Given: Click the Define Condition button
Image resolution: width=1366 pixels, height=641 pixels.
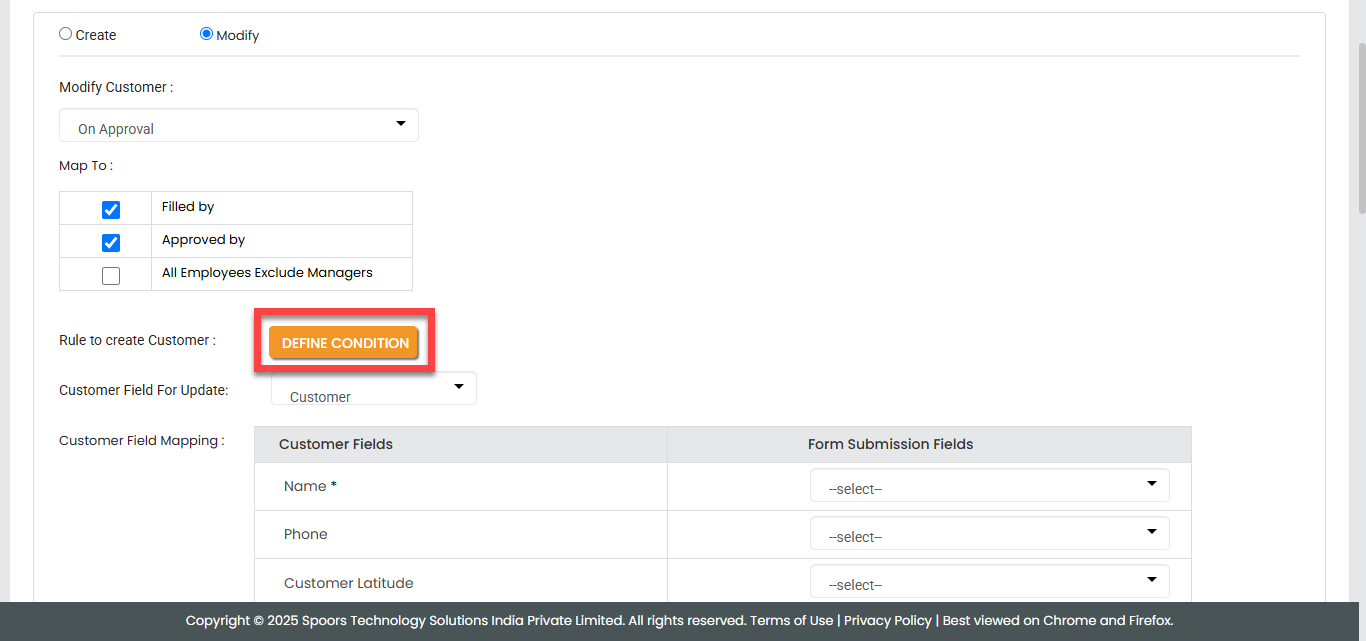Looking at the screenshot, I should [x=345, y=343].
